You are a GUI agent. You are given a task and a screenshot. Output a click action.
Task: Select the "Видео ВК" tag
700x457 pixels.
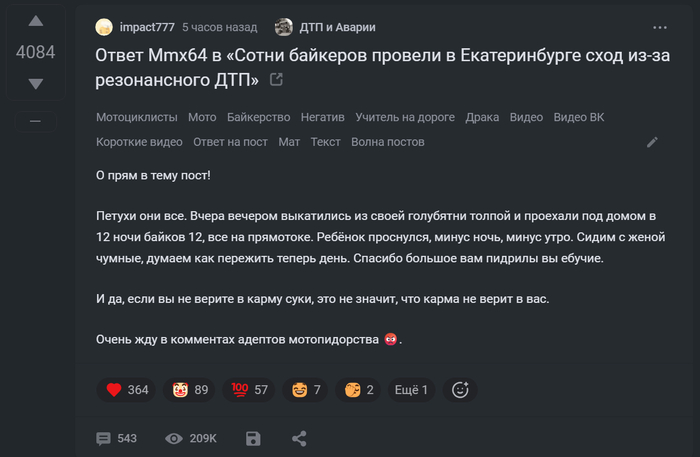pyautogui.click(x=579, y=117)
